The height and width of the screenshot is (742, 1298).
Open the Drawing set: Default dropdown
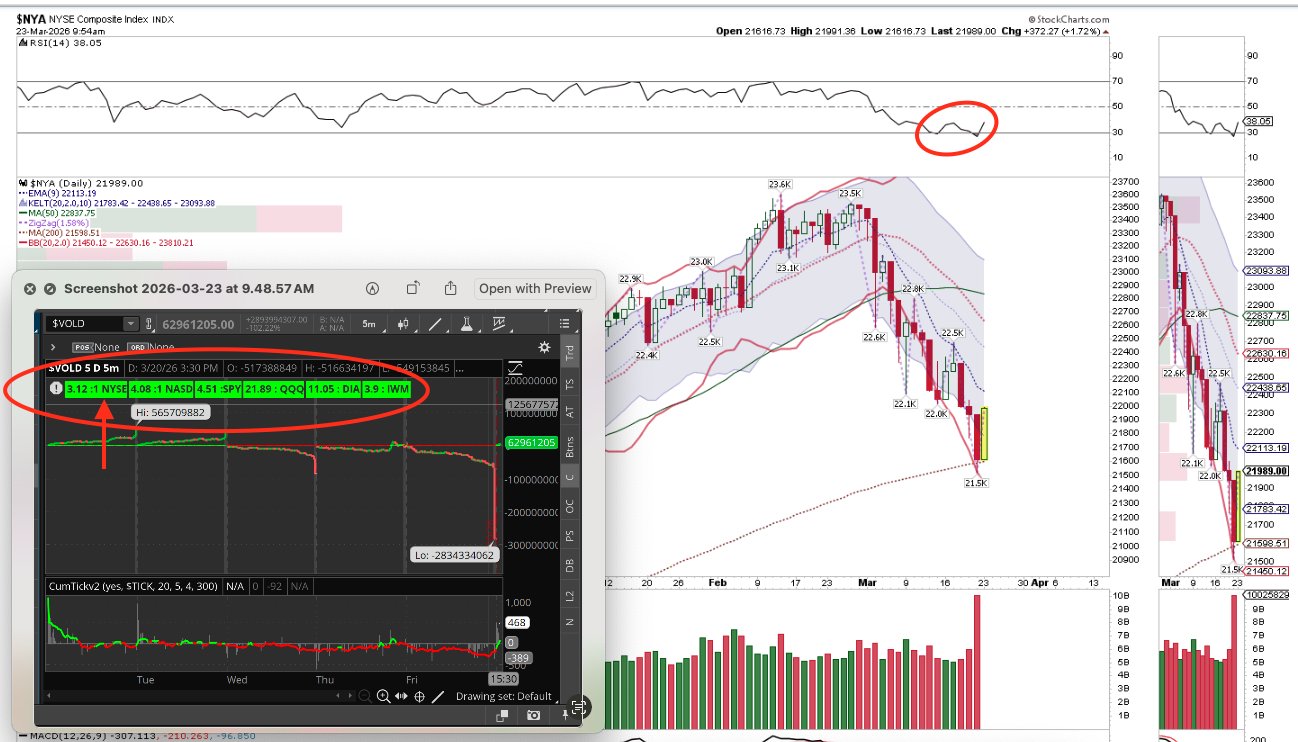point(505,696)
